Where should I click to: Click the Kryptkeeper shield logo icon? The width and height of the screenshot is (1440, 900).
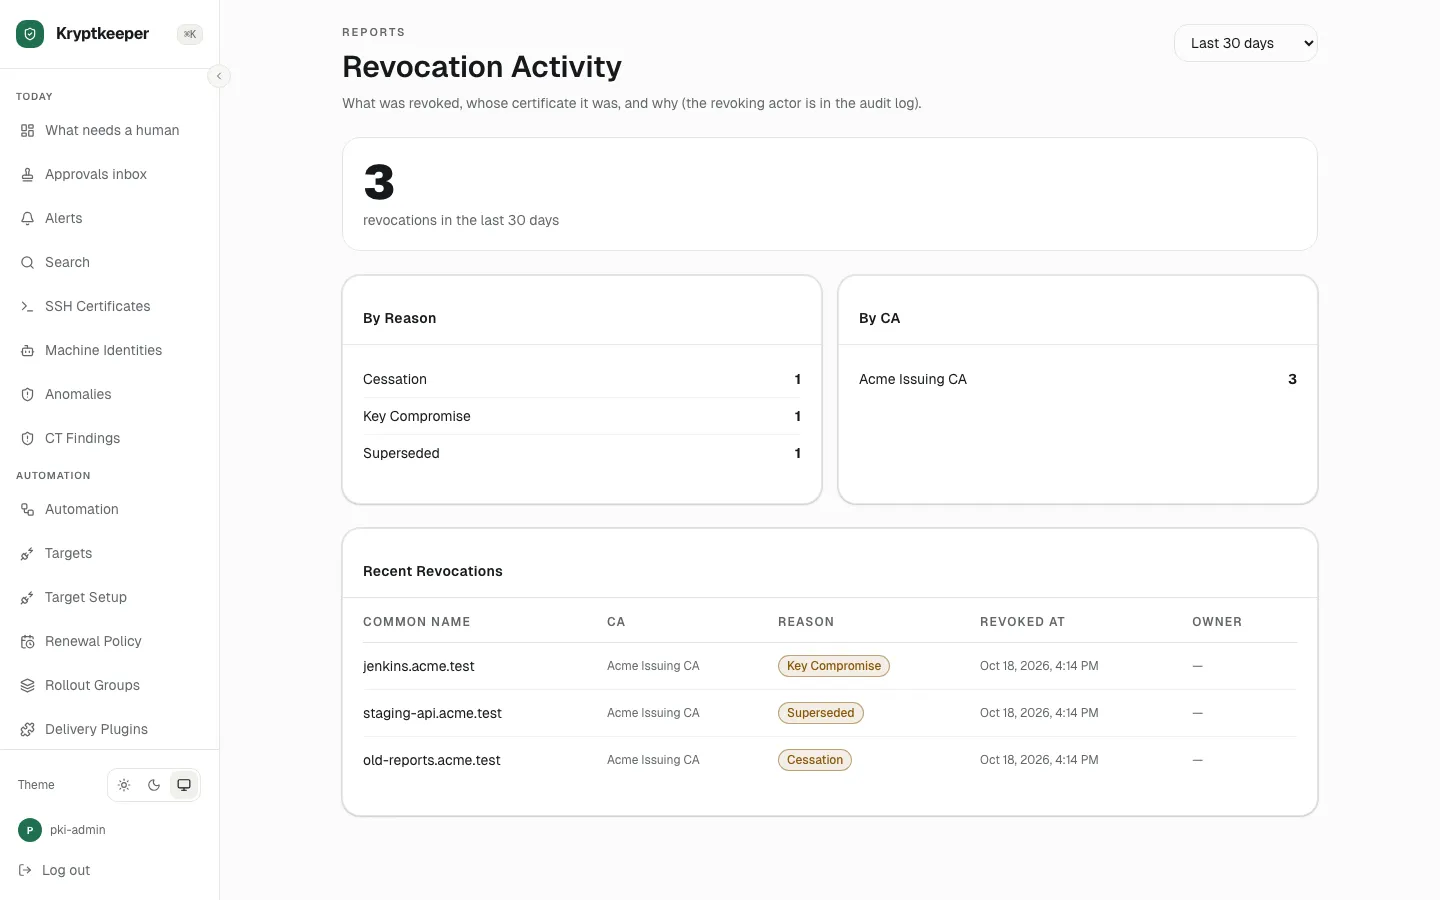point(30,34)
